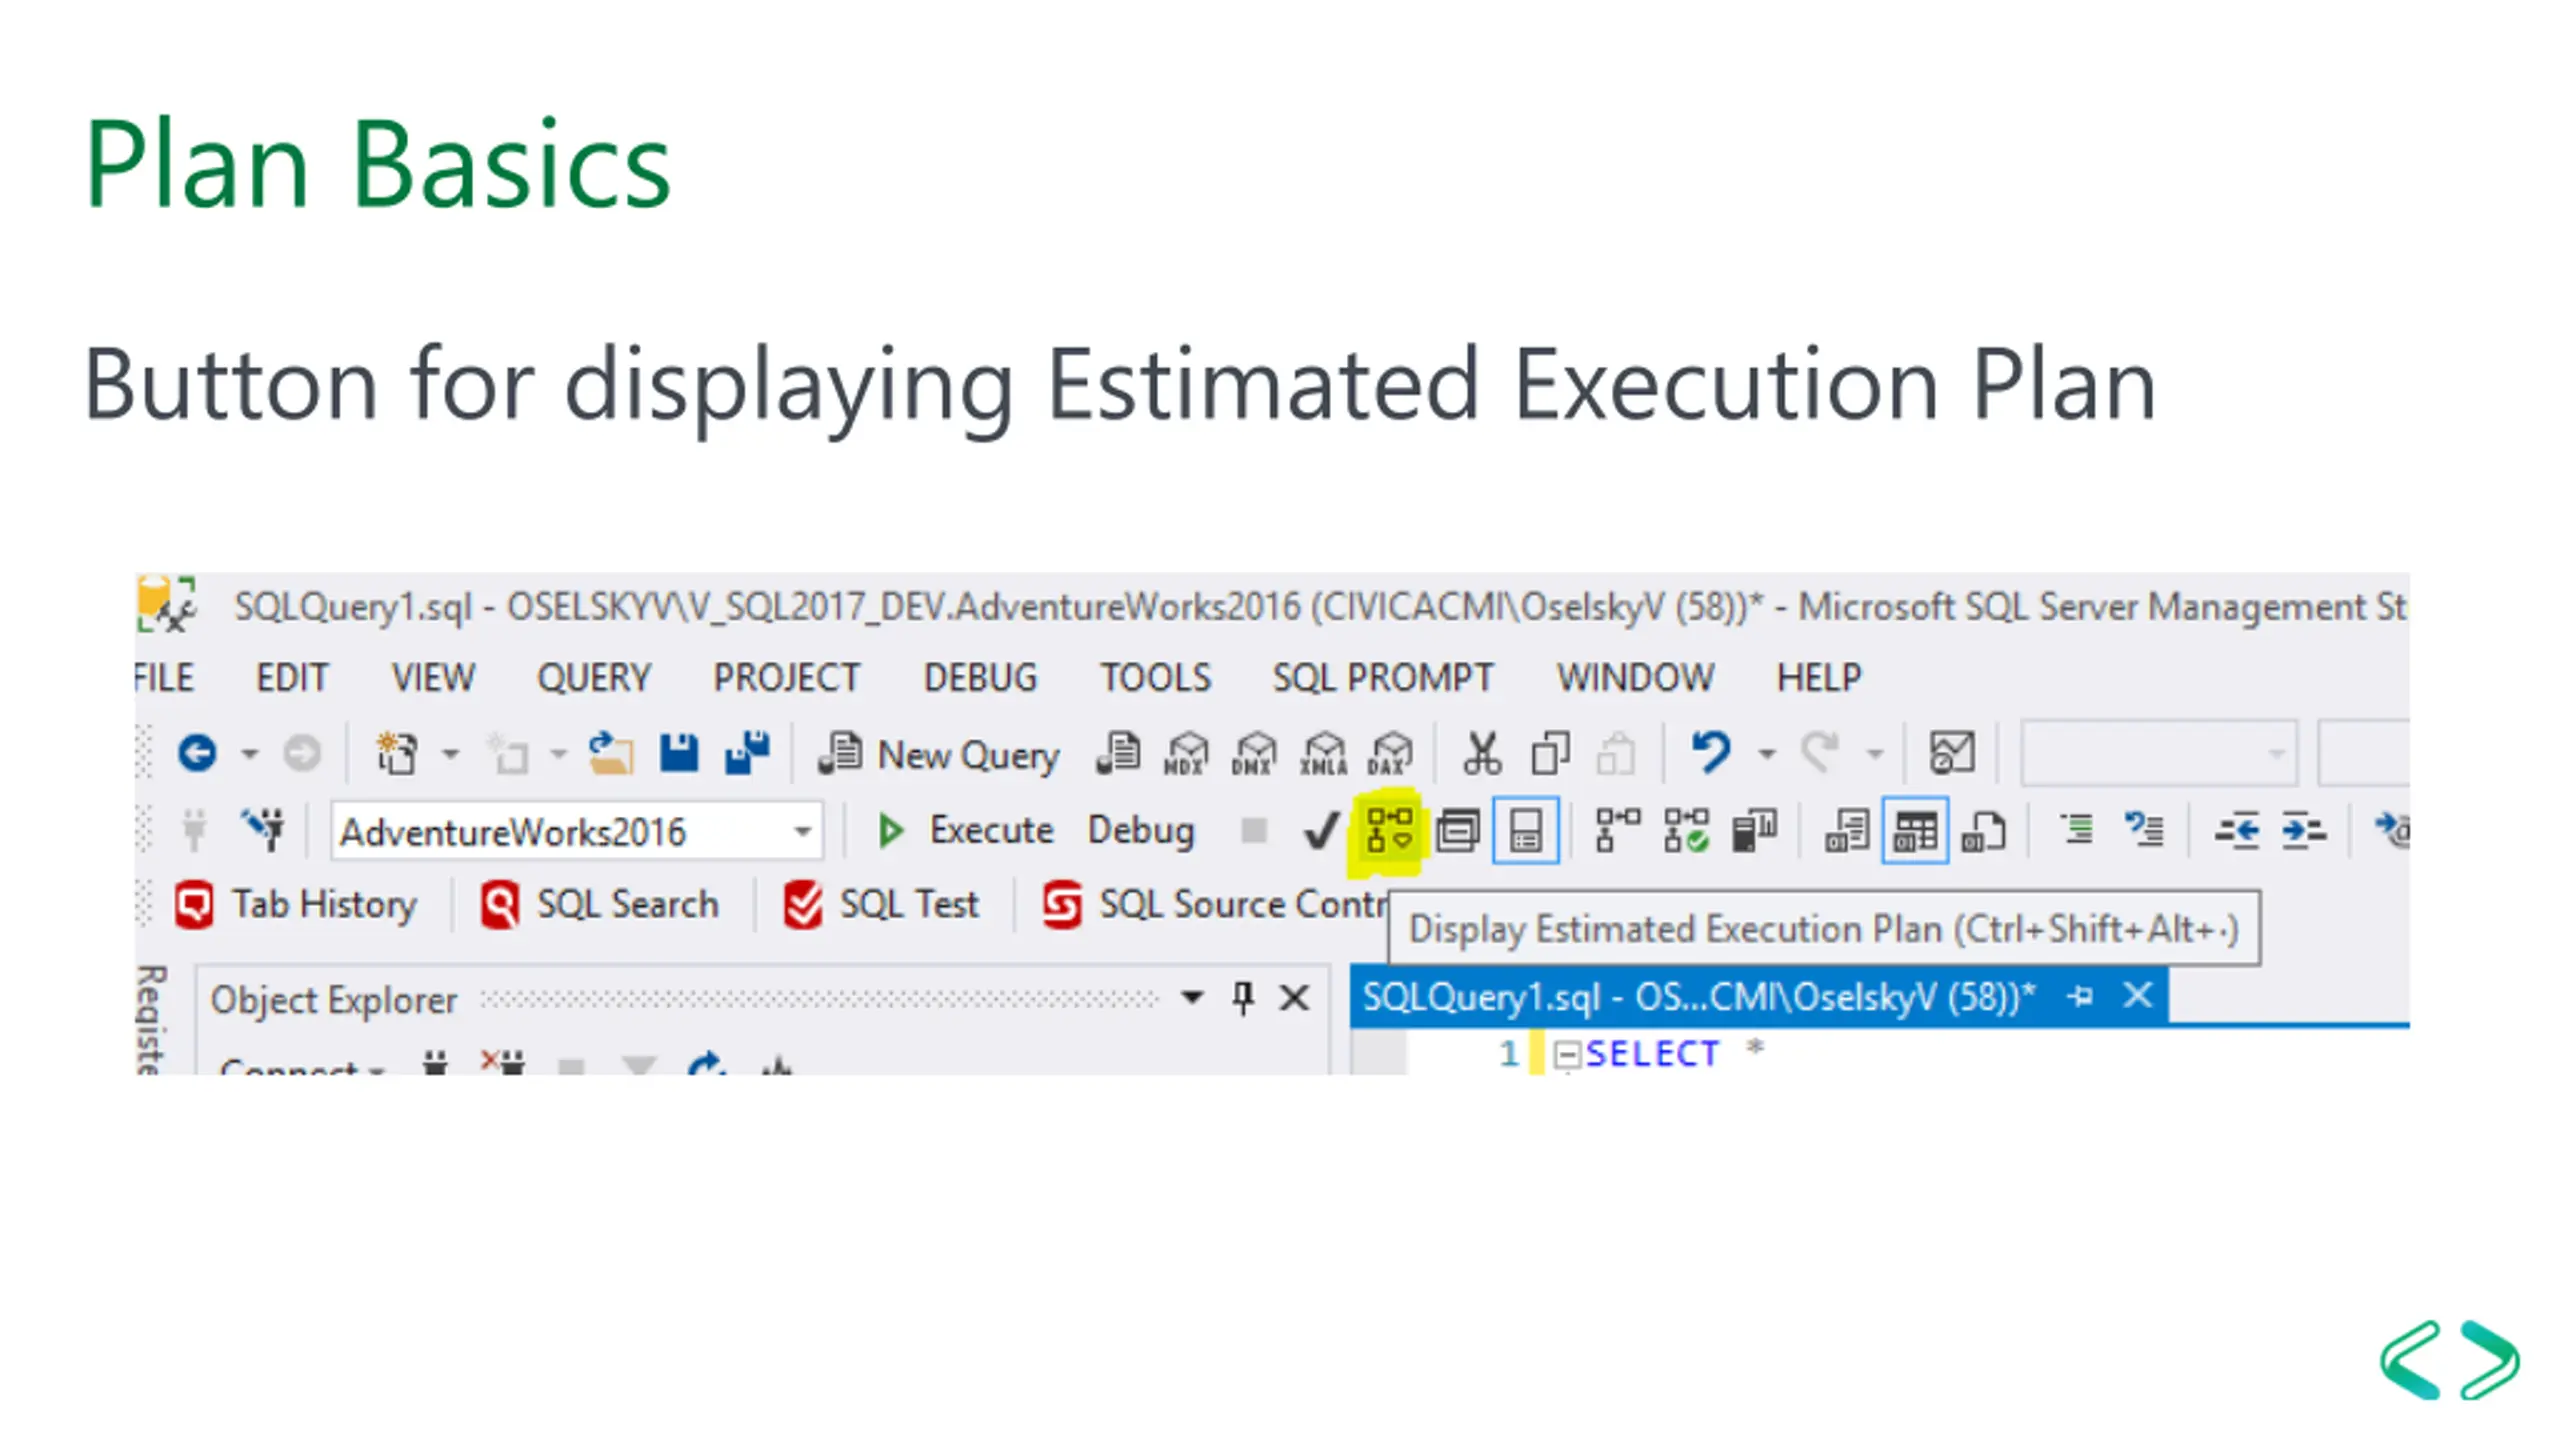Click the Cut scissors icon

(x=1481, y=754)
